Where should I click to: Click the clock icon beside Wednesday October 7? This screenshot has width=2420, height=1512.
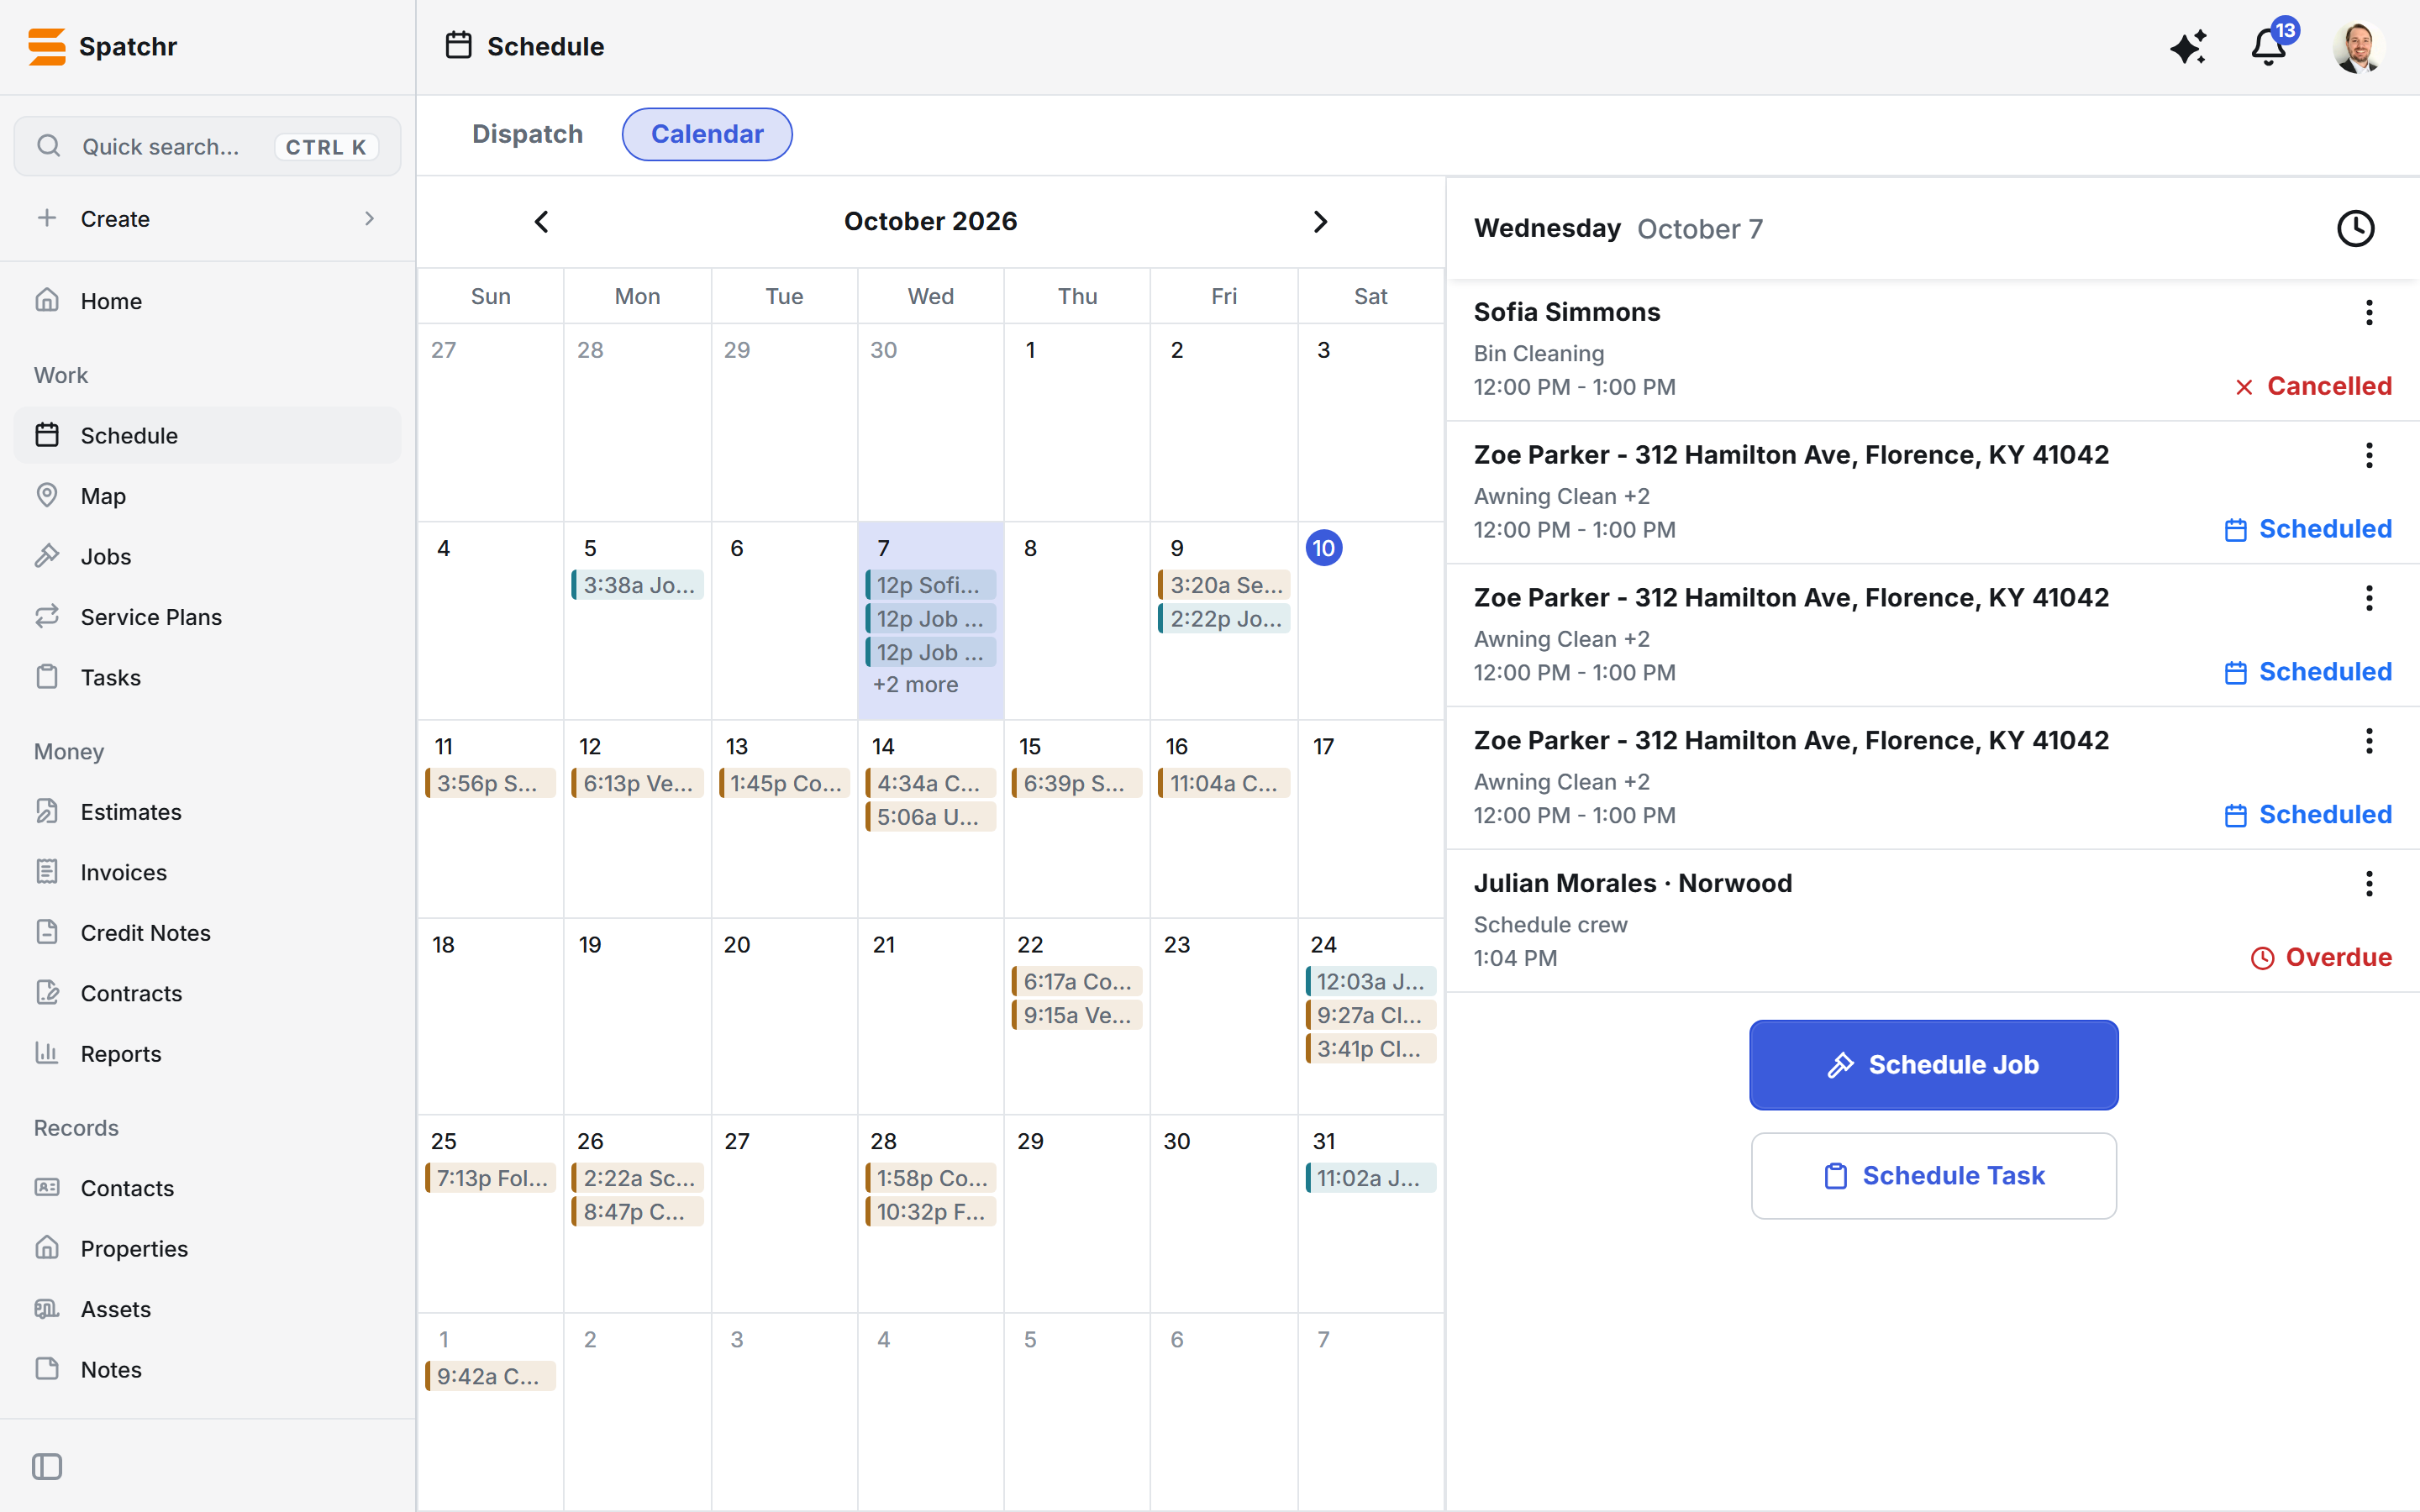pyautogui.click(x=2355, y=229)
